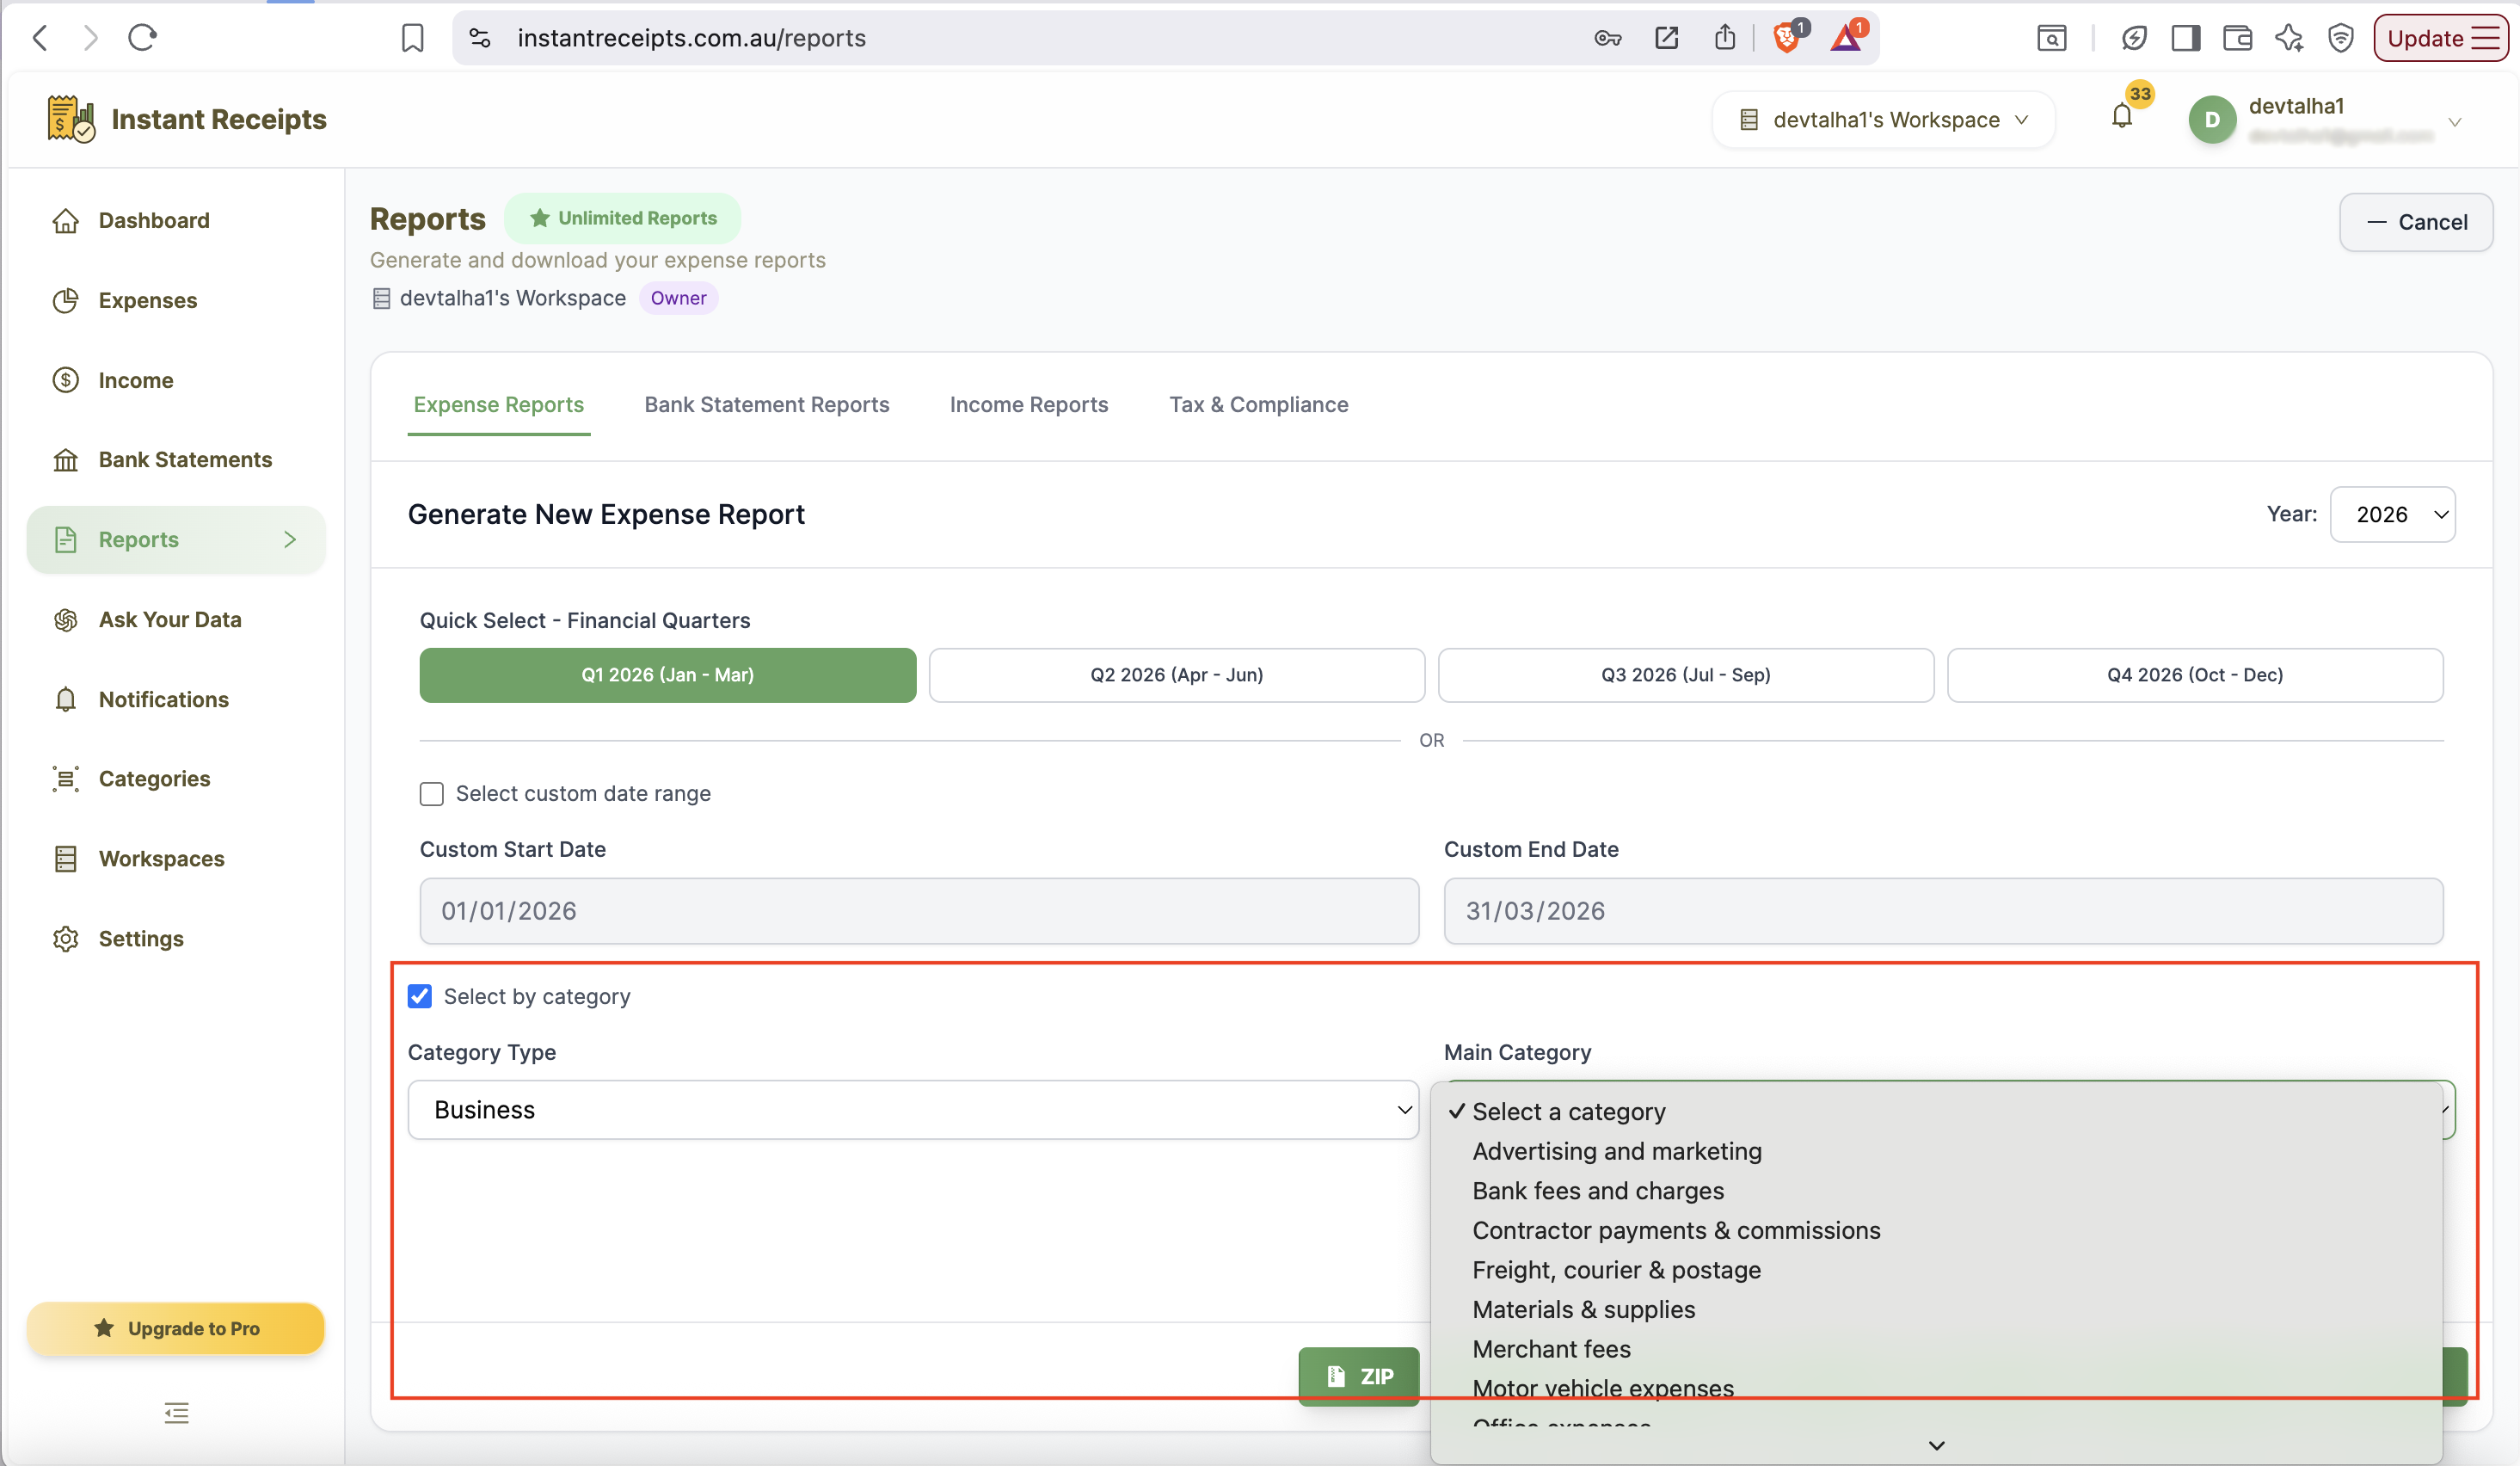Choose Materials & supplies option
The width and height of the screenshot is (2520, 1466).
pyautogui.click(x=1937, y=1309)
